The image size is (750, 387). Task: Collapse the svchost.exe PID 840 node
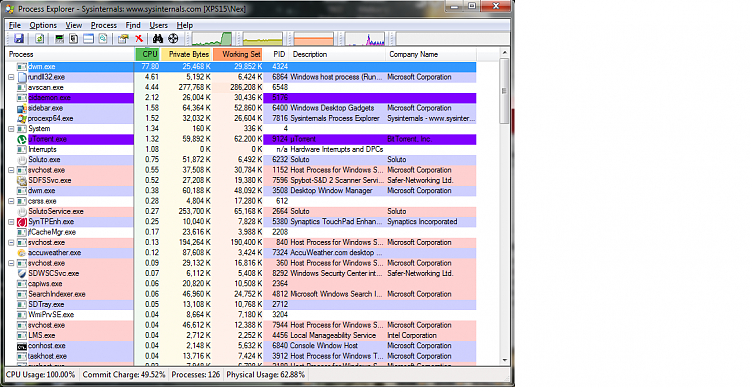pyautogui.click(x=11, y=243)
